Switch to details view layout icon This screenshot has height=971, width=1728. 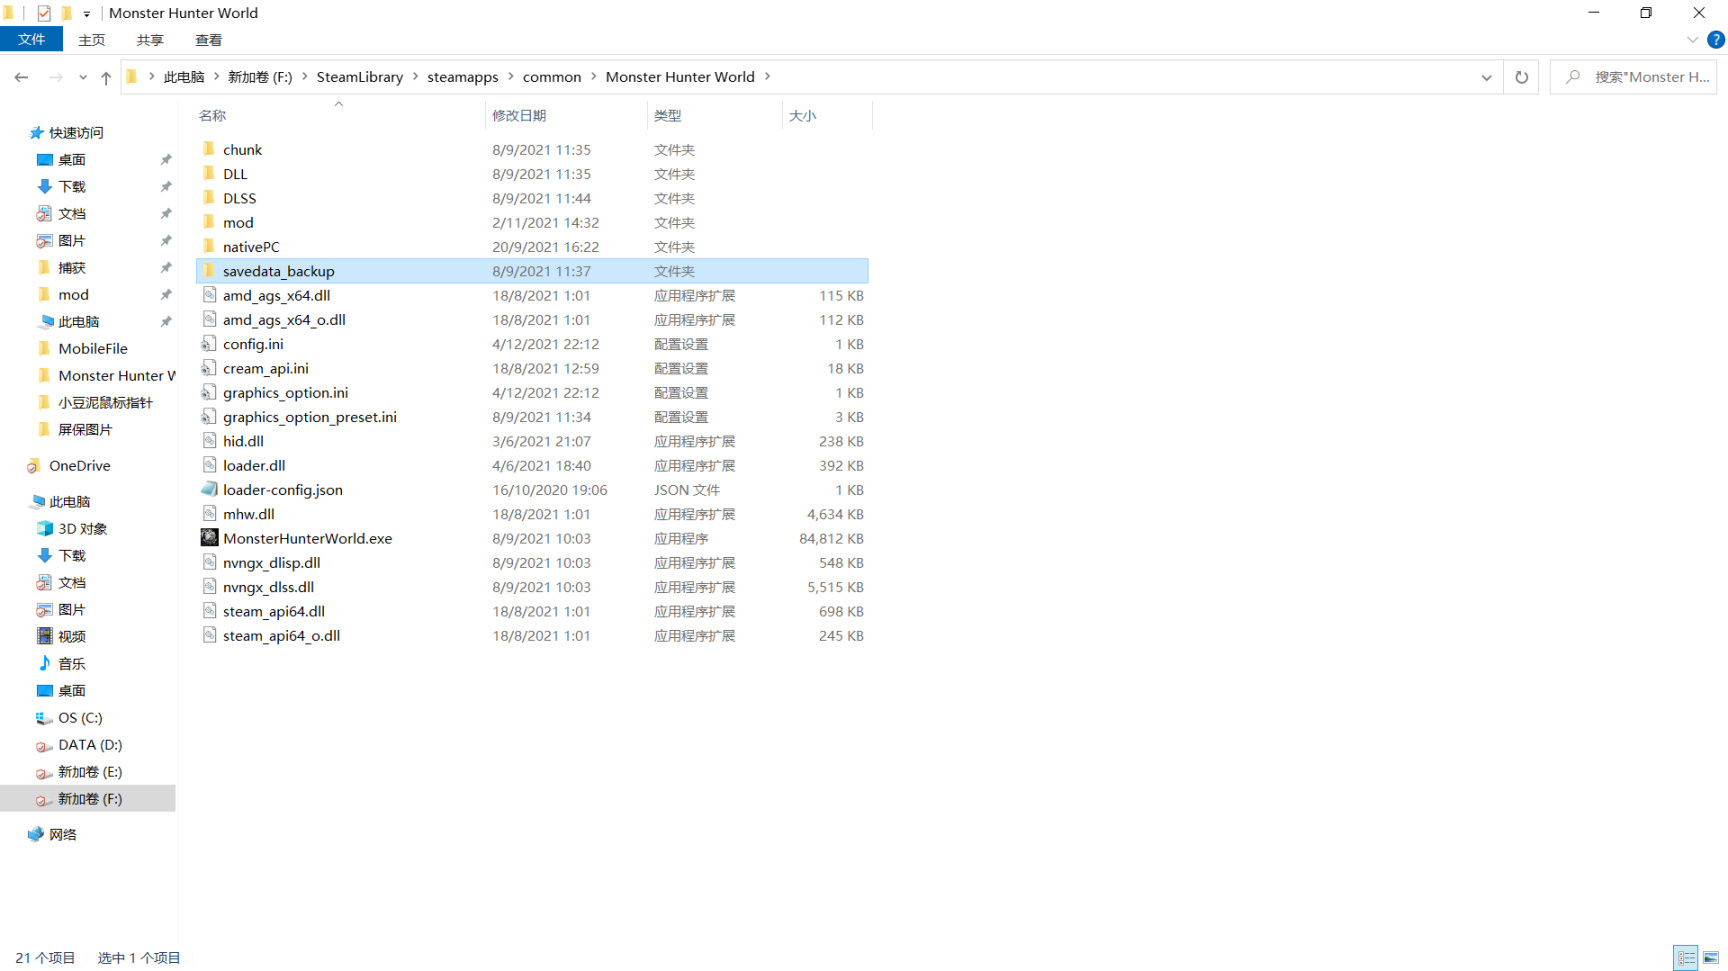(x=1686, y=958)
